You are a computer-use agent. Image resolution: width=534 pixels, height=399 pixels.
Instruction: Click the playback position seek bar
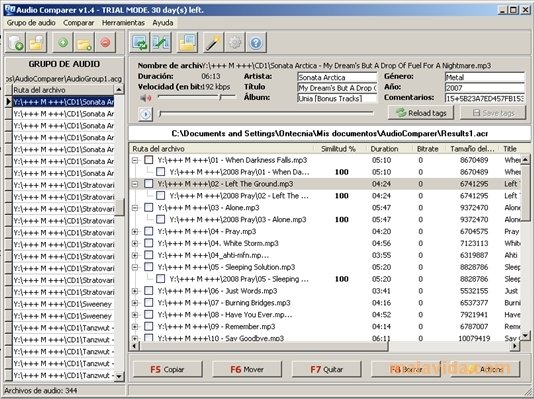pos(266,113)
